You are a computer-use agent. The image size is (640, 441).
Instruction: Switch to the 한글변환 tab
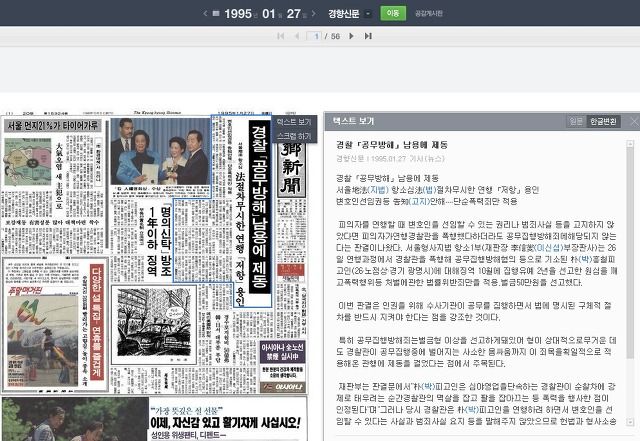click(x=603, y=121)
